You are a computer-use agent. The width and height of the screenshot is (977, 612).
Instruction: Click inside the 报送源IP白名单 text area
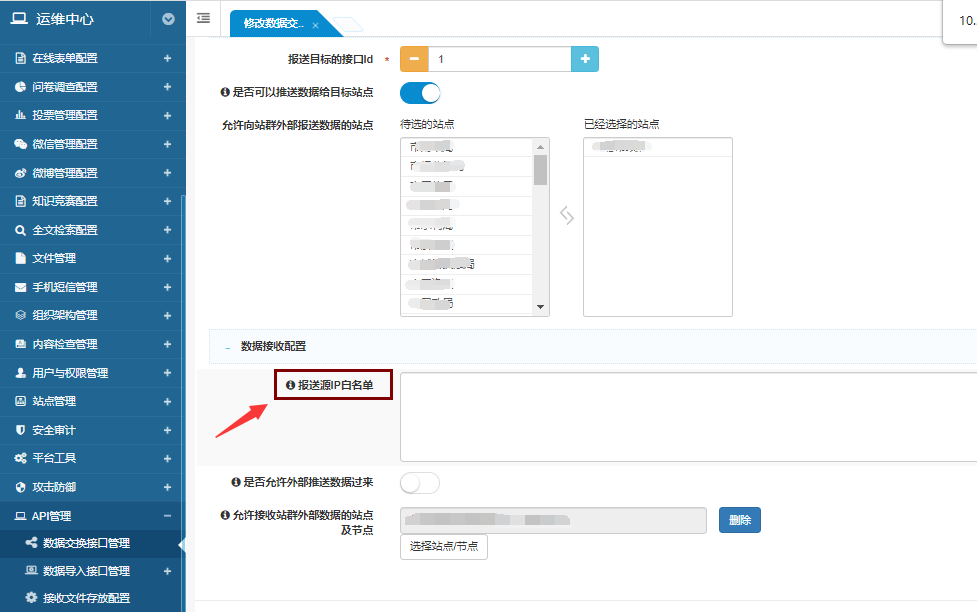tap(688, 416)
